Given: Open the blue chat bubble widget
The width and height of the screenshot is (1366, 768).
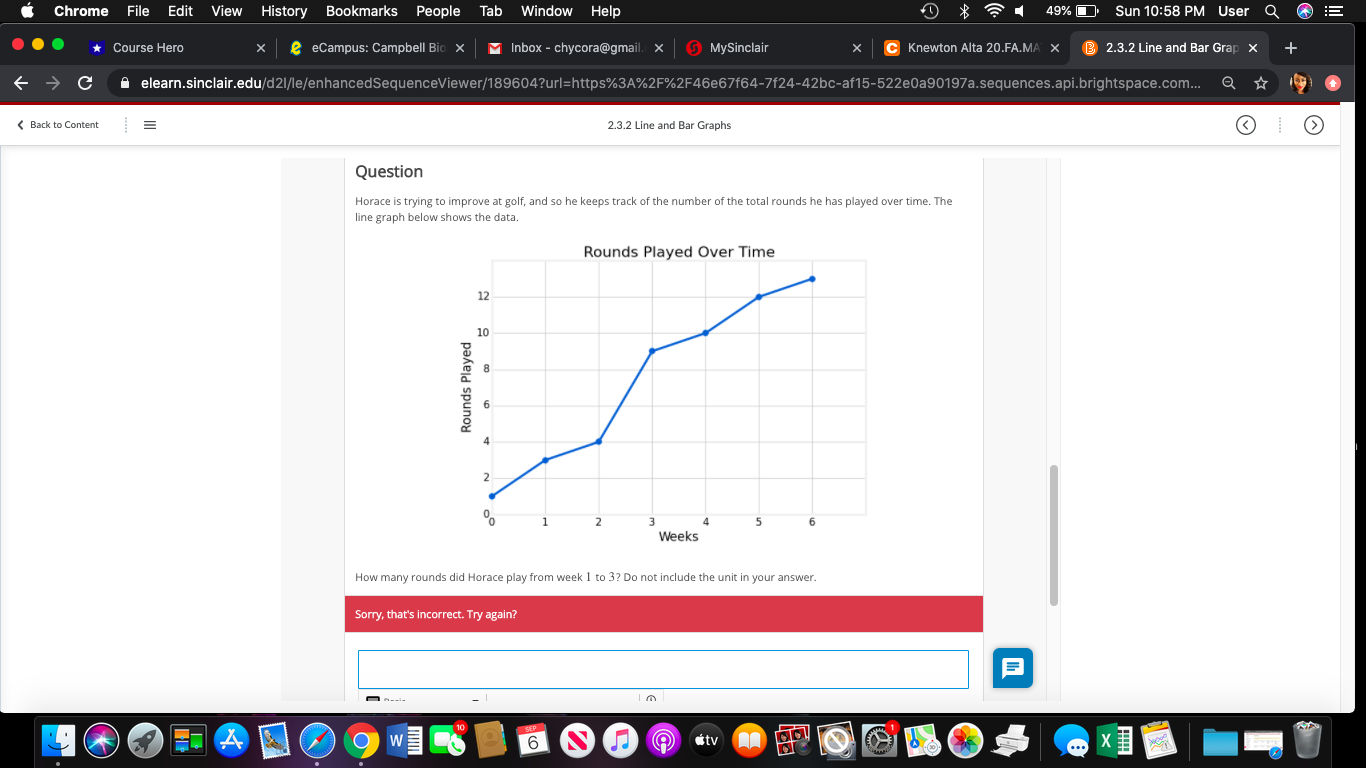Looking at the screenshot, I should 1013,668.
